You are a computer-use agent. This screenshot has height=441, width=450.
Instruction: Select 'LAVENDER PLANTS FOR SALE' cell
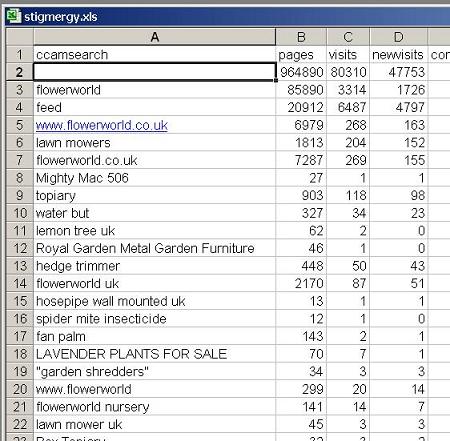coord(154,354)
